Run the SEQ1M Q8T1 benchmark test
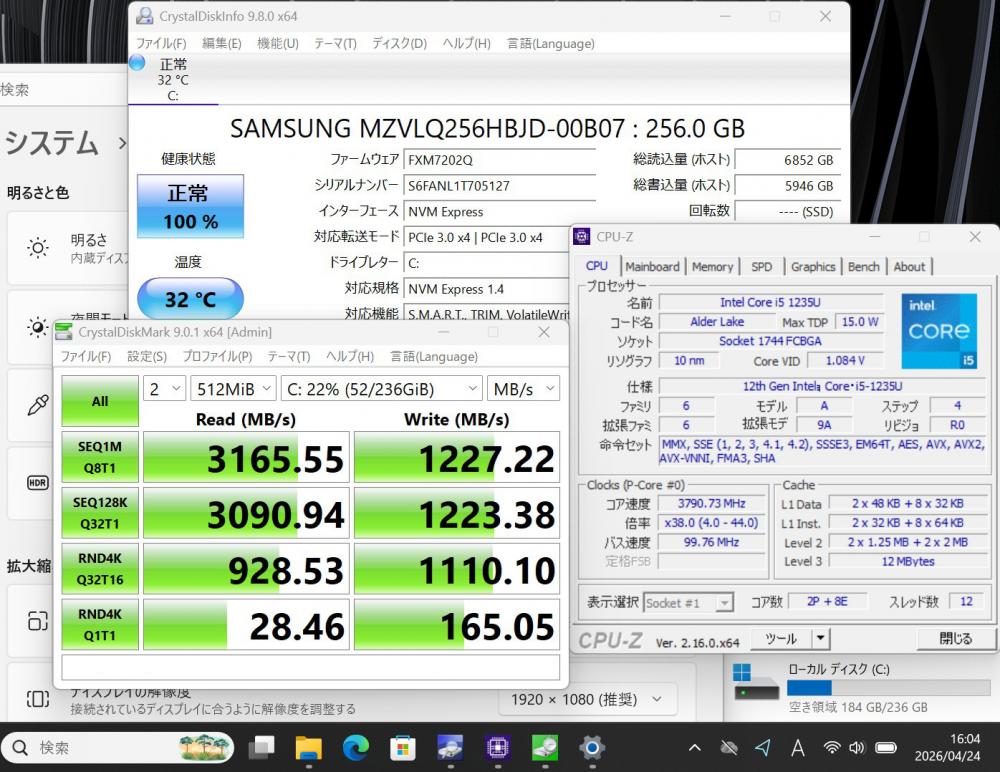The image size is (1000, 772). pos(100,457)
